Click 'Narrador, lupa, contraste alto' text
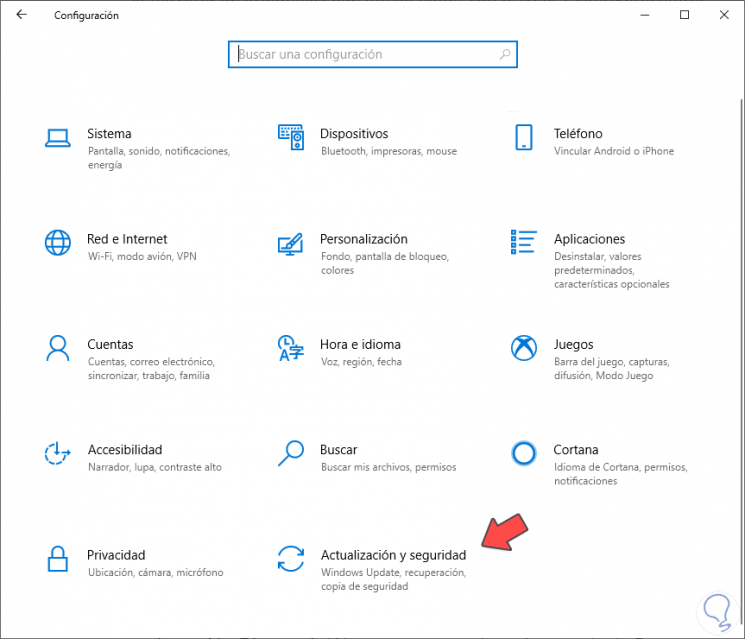The width and height of the screenshot is (745, 639). [155, 467]
